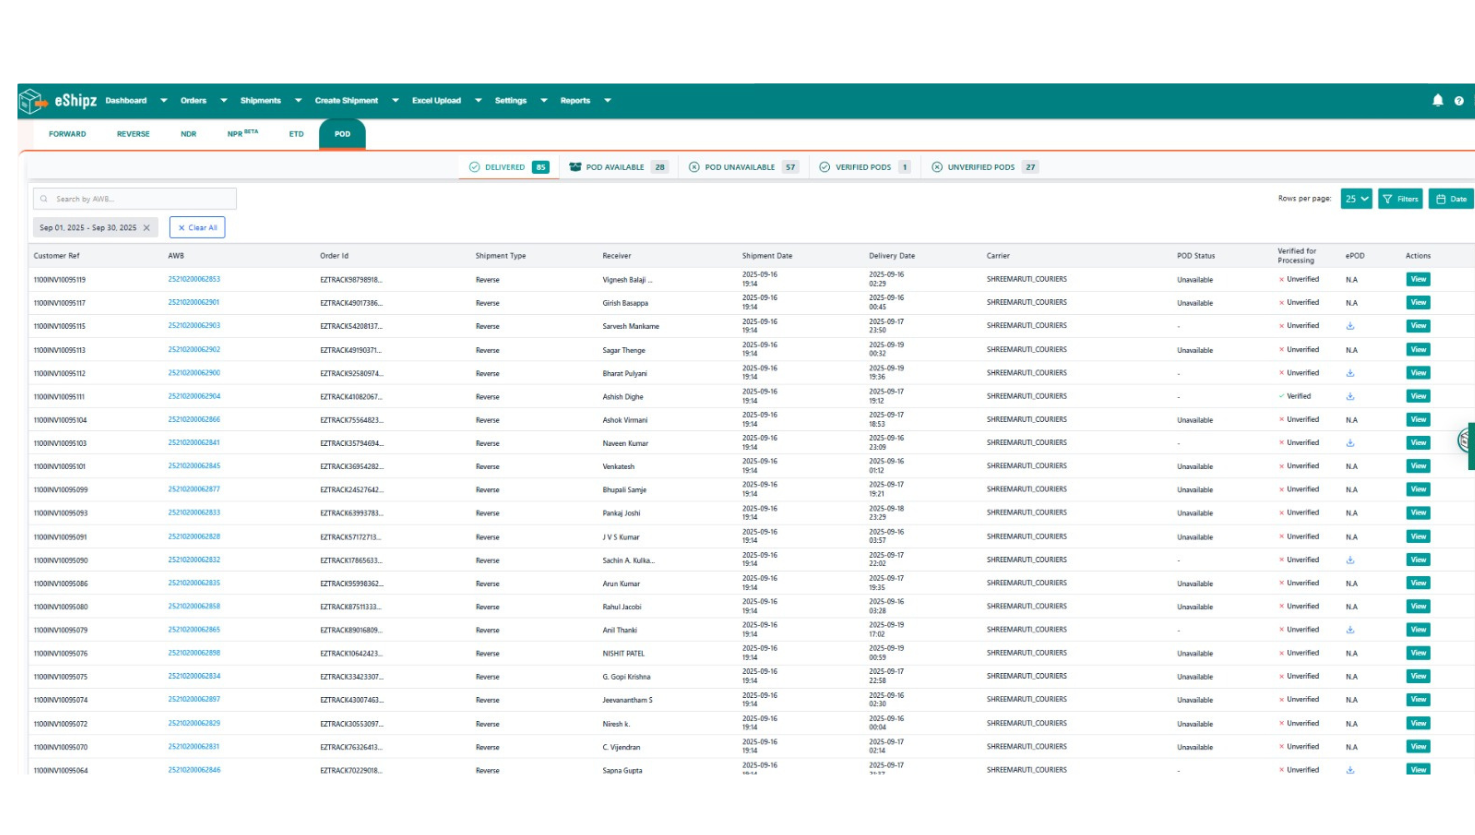This screenshot has height=835, width=1475.
Task: View details for Girish Basappa row
Action: pos(1418,303)
